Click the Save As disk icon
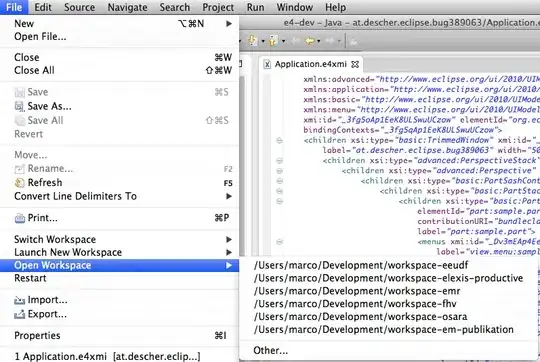This screenshot has height=362, width=540. 20,106
